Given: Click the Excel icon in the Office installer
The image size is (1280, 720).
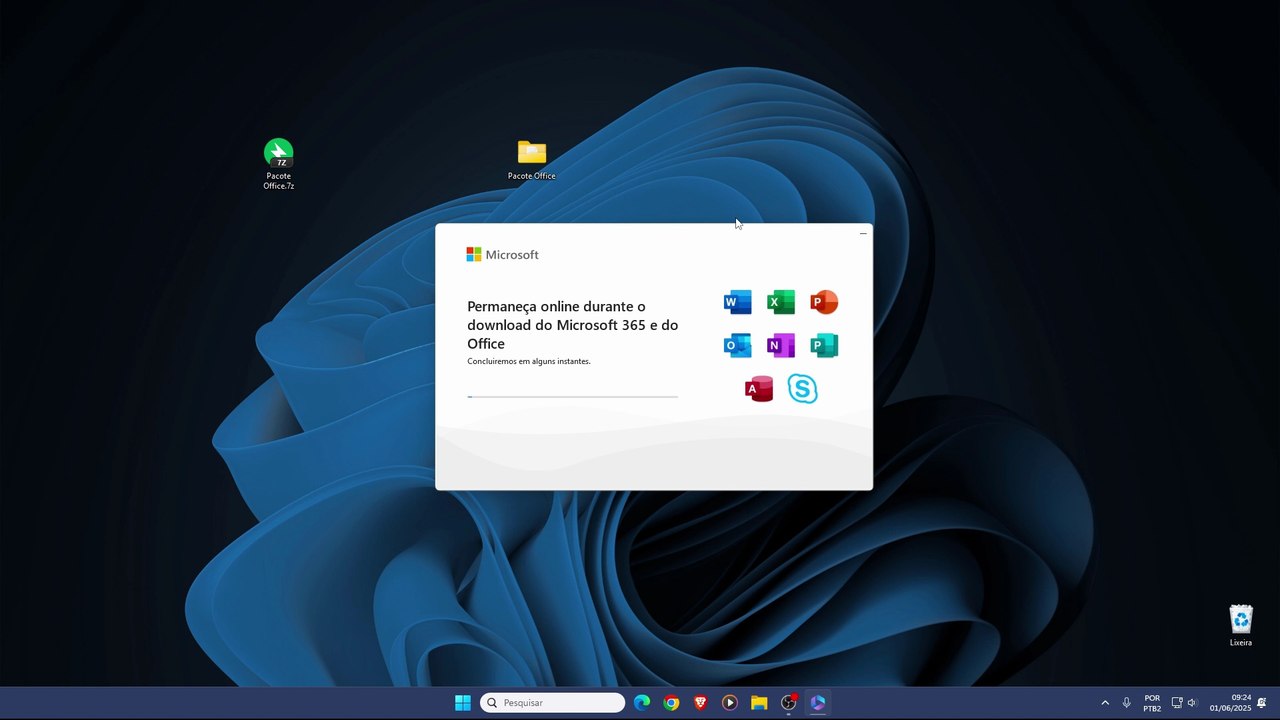Looking at the screenshot, I should point(780,302).
